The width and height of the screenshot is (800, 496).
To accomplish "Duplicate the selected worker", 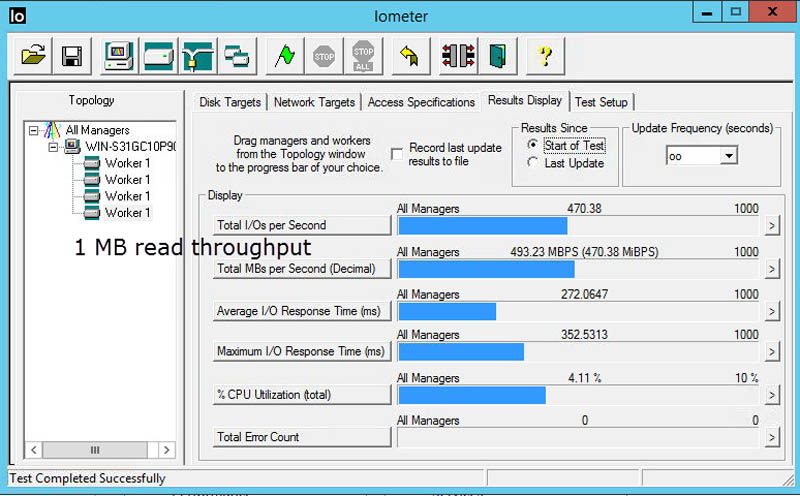I will pos(237,56).
